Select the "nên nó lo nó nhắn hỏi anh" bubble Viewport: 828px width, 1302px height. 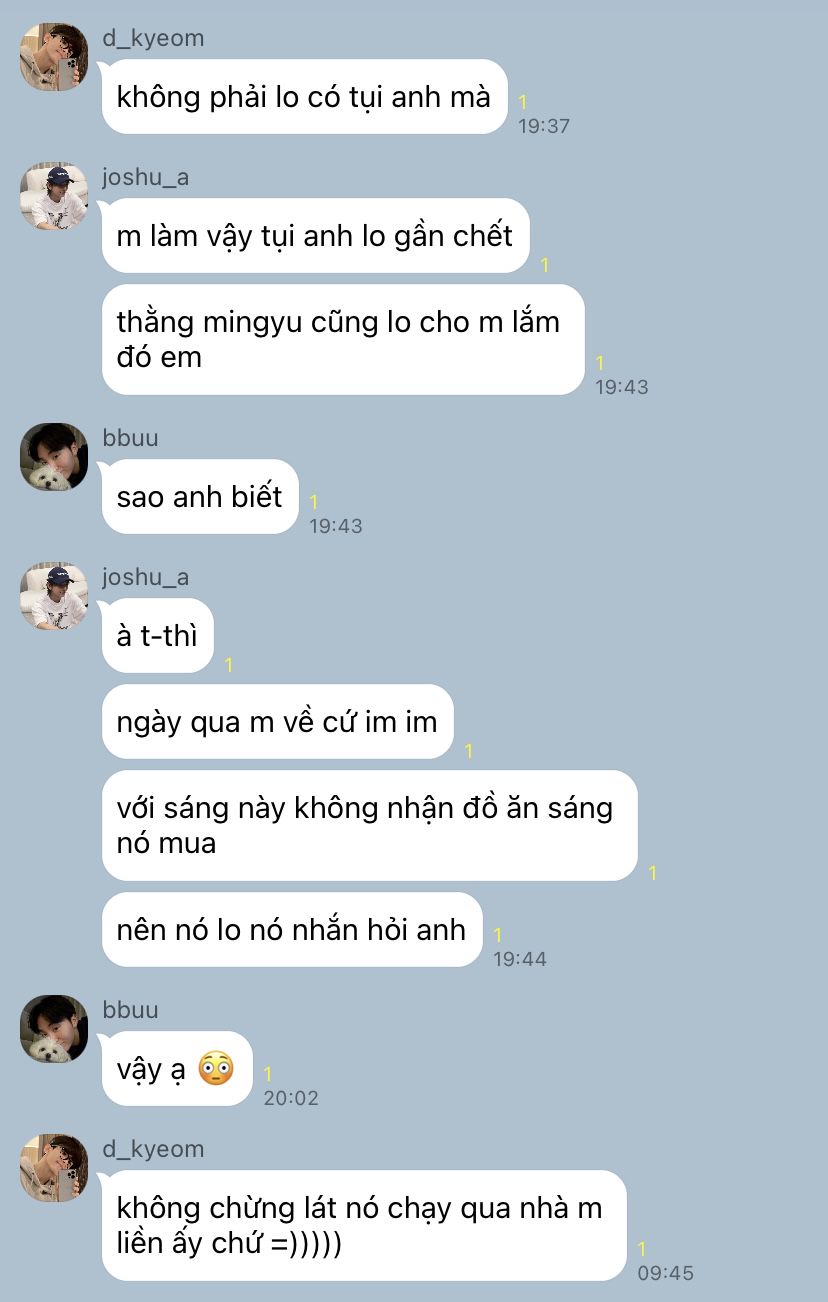pyautogui.click(x=292, y=929)
